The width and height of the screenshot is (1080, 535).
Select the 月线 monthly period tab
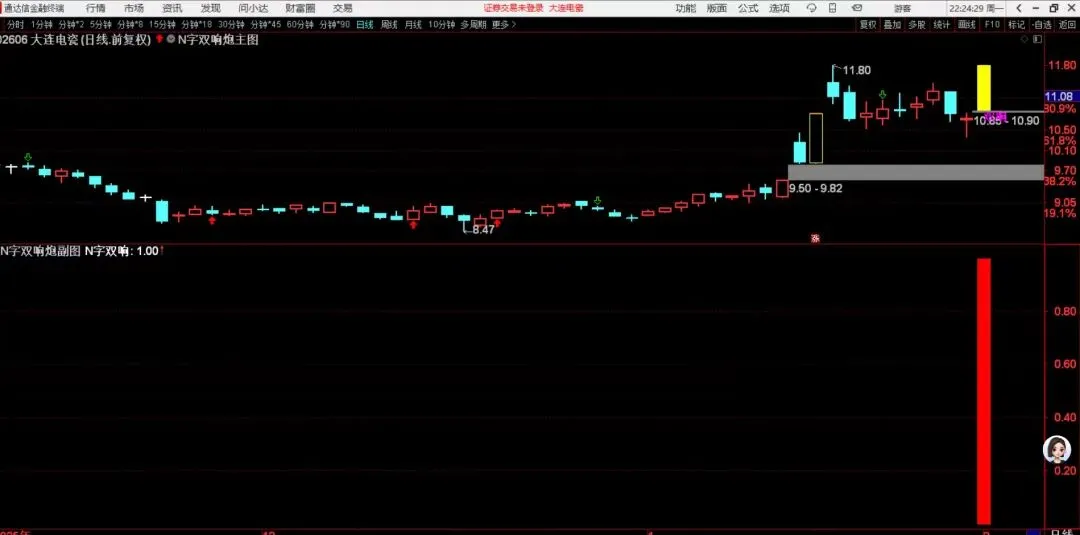(413, 24)
